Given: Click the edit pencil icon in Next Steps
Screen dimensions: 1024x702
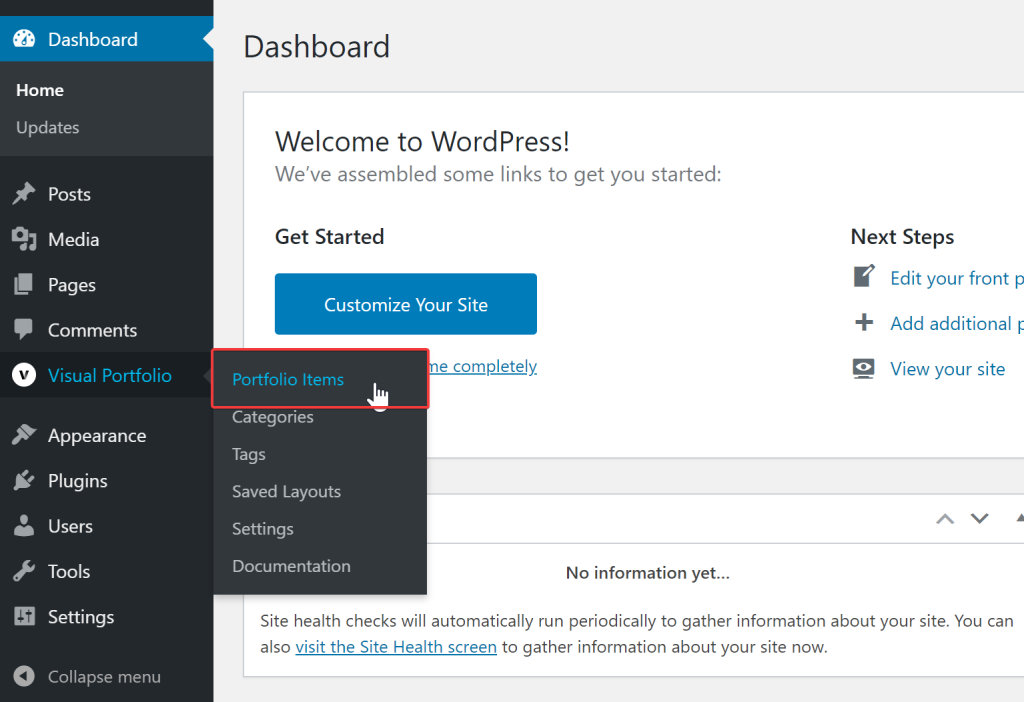Looking at the screenshot, I should (x=864, y=276).
